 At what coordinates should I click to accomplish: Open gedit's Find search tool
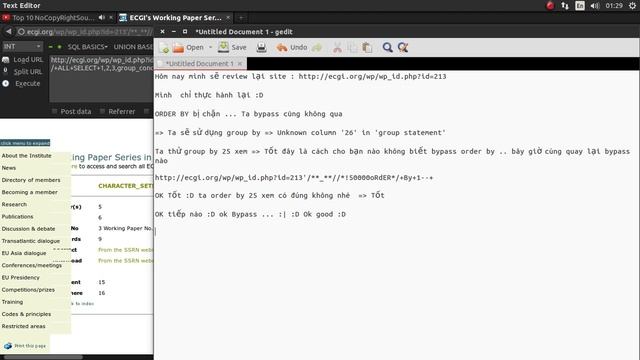[387, 48]
